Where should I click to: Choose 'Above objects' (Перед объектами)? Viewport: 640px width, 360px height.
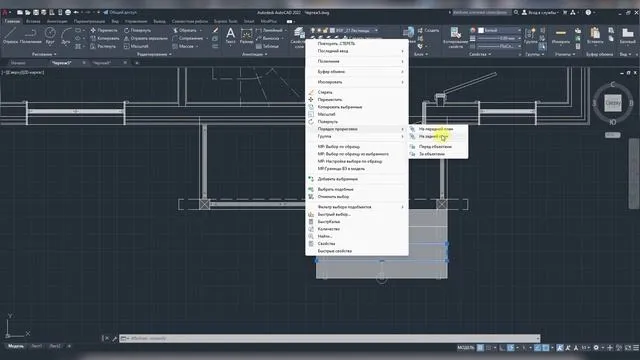[438, 147]
